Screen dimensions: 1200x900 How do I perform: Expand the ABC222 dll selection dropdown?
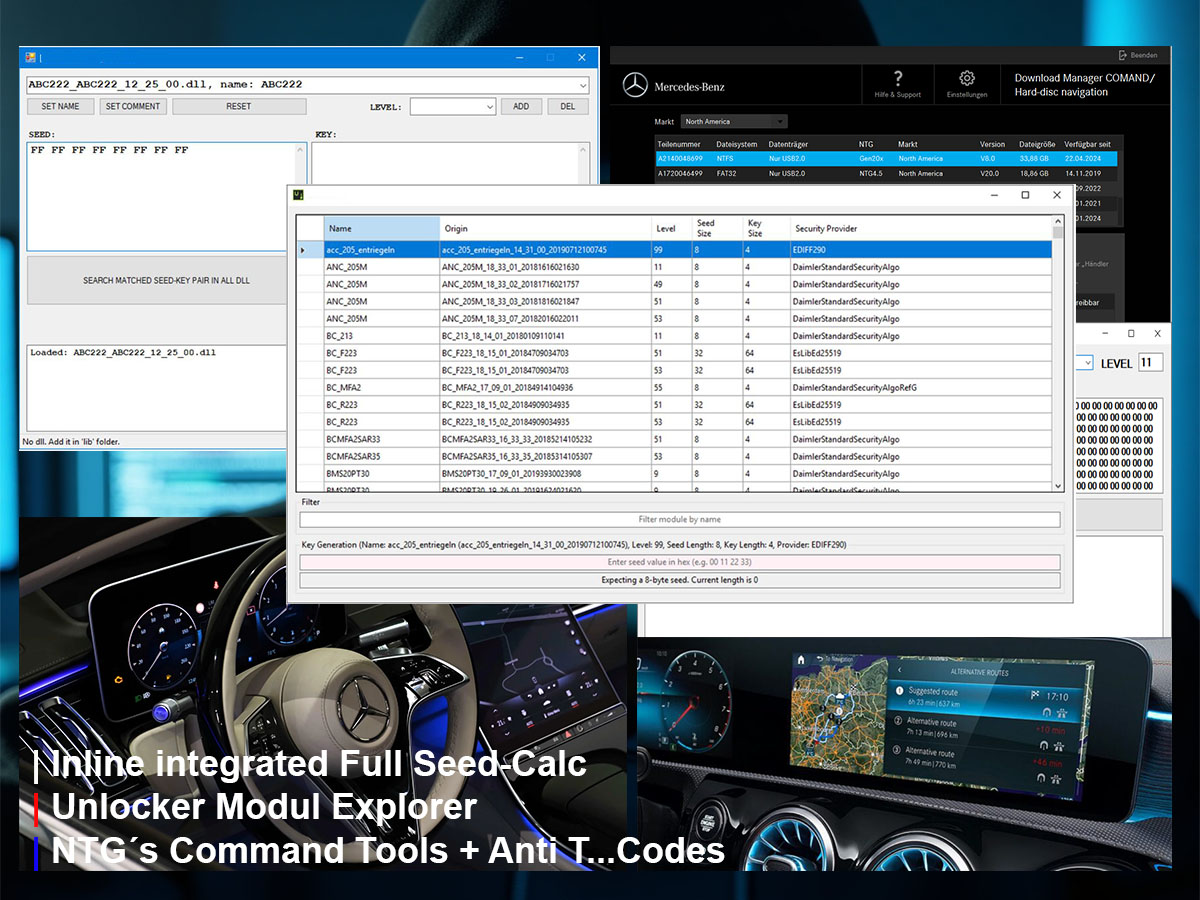581,85
